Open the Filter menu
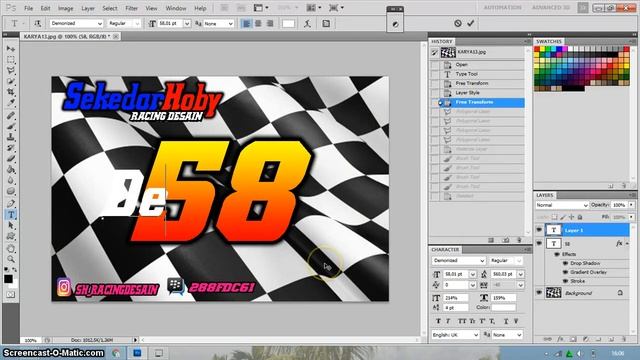 pos(131,8)
